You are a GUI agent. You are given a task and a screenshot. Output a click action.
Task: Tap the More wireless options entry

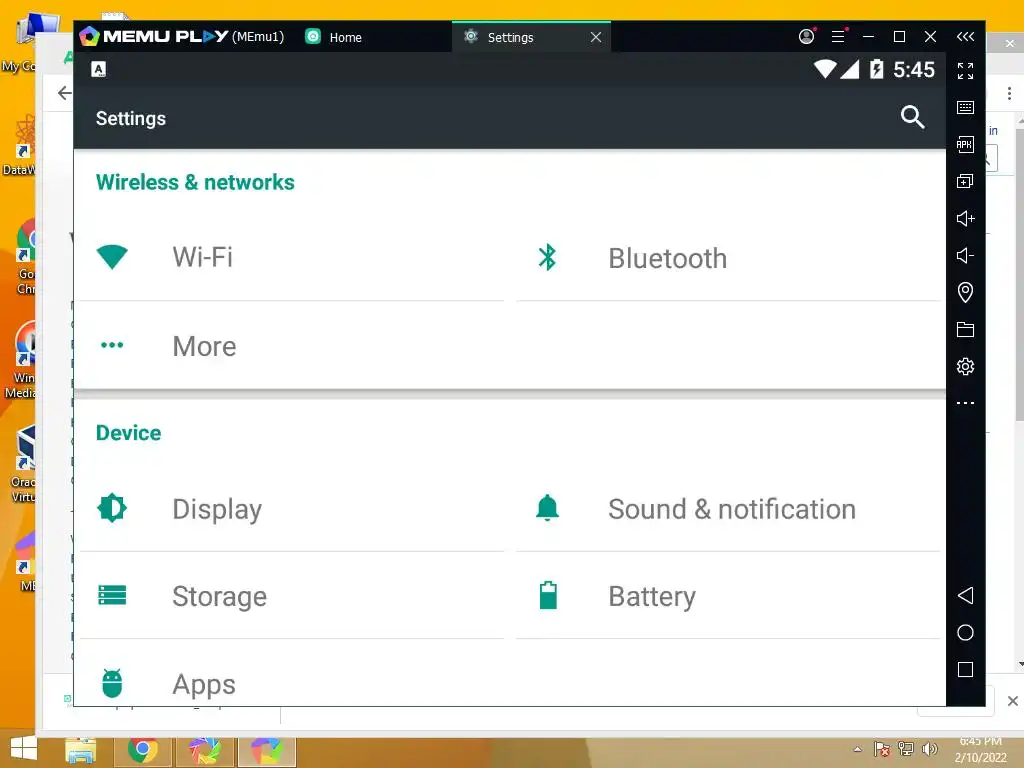pos(291,345)
